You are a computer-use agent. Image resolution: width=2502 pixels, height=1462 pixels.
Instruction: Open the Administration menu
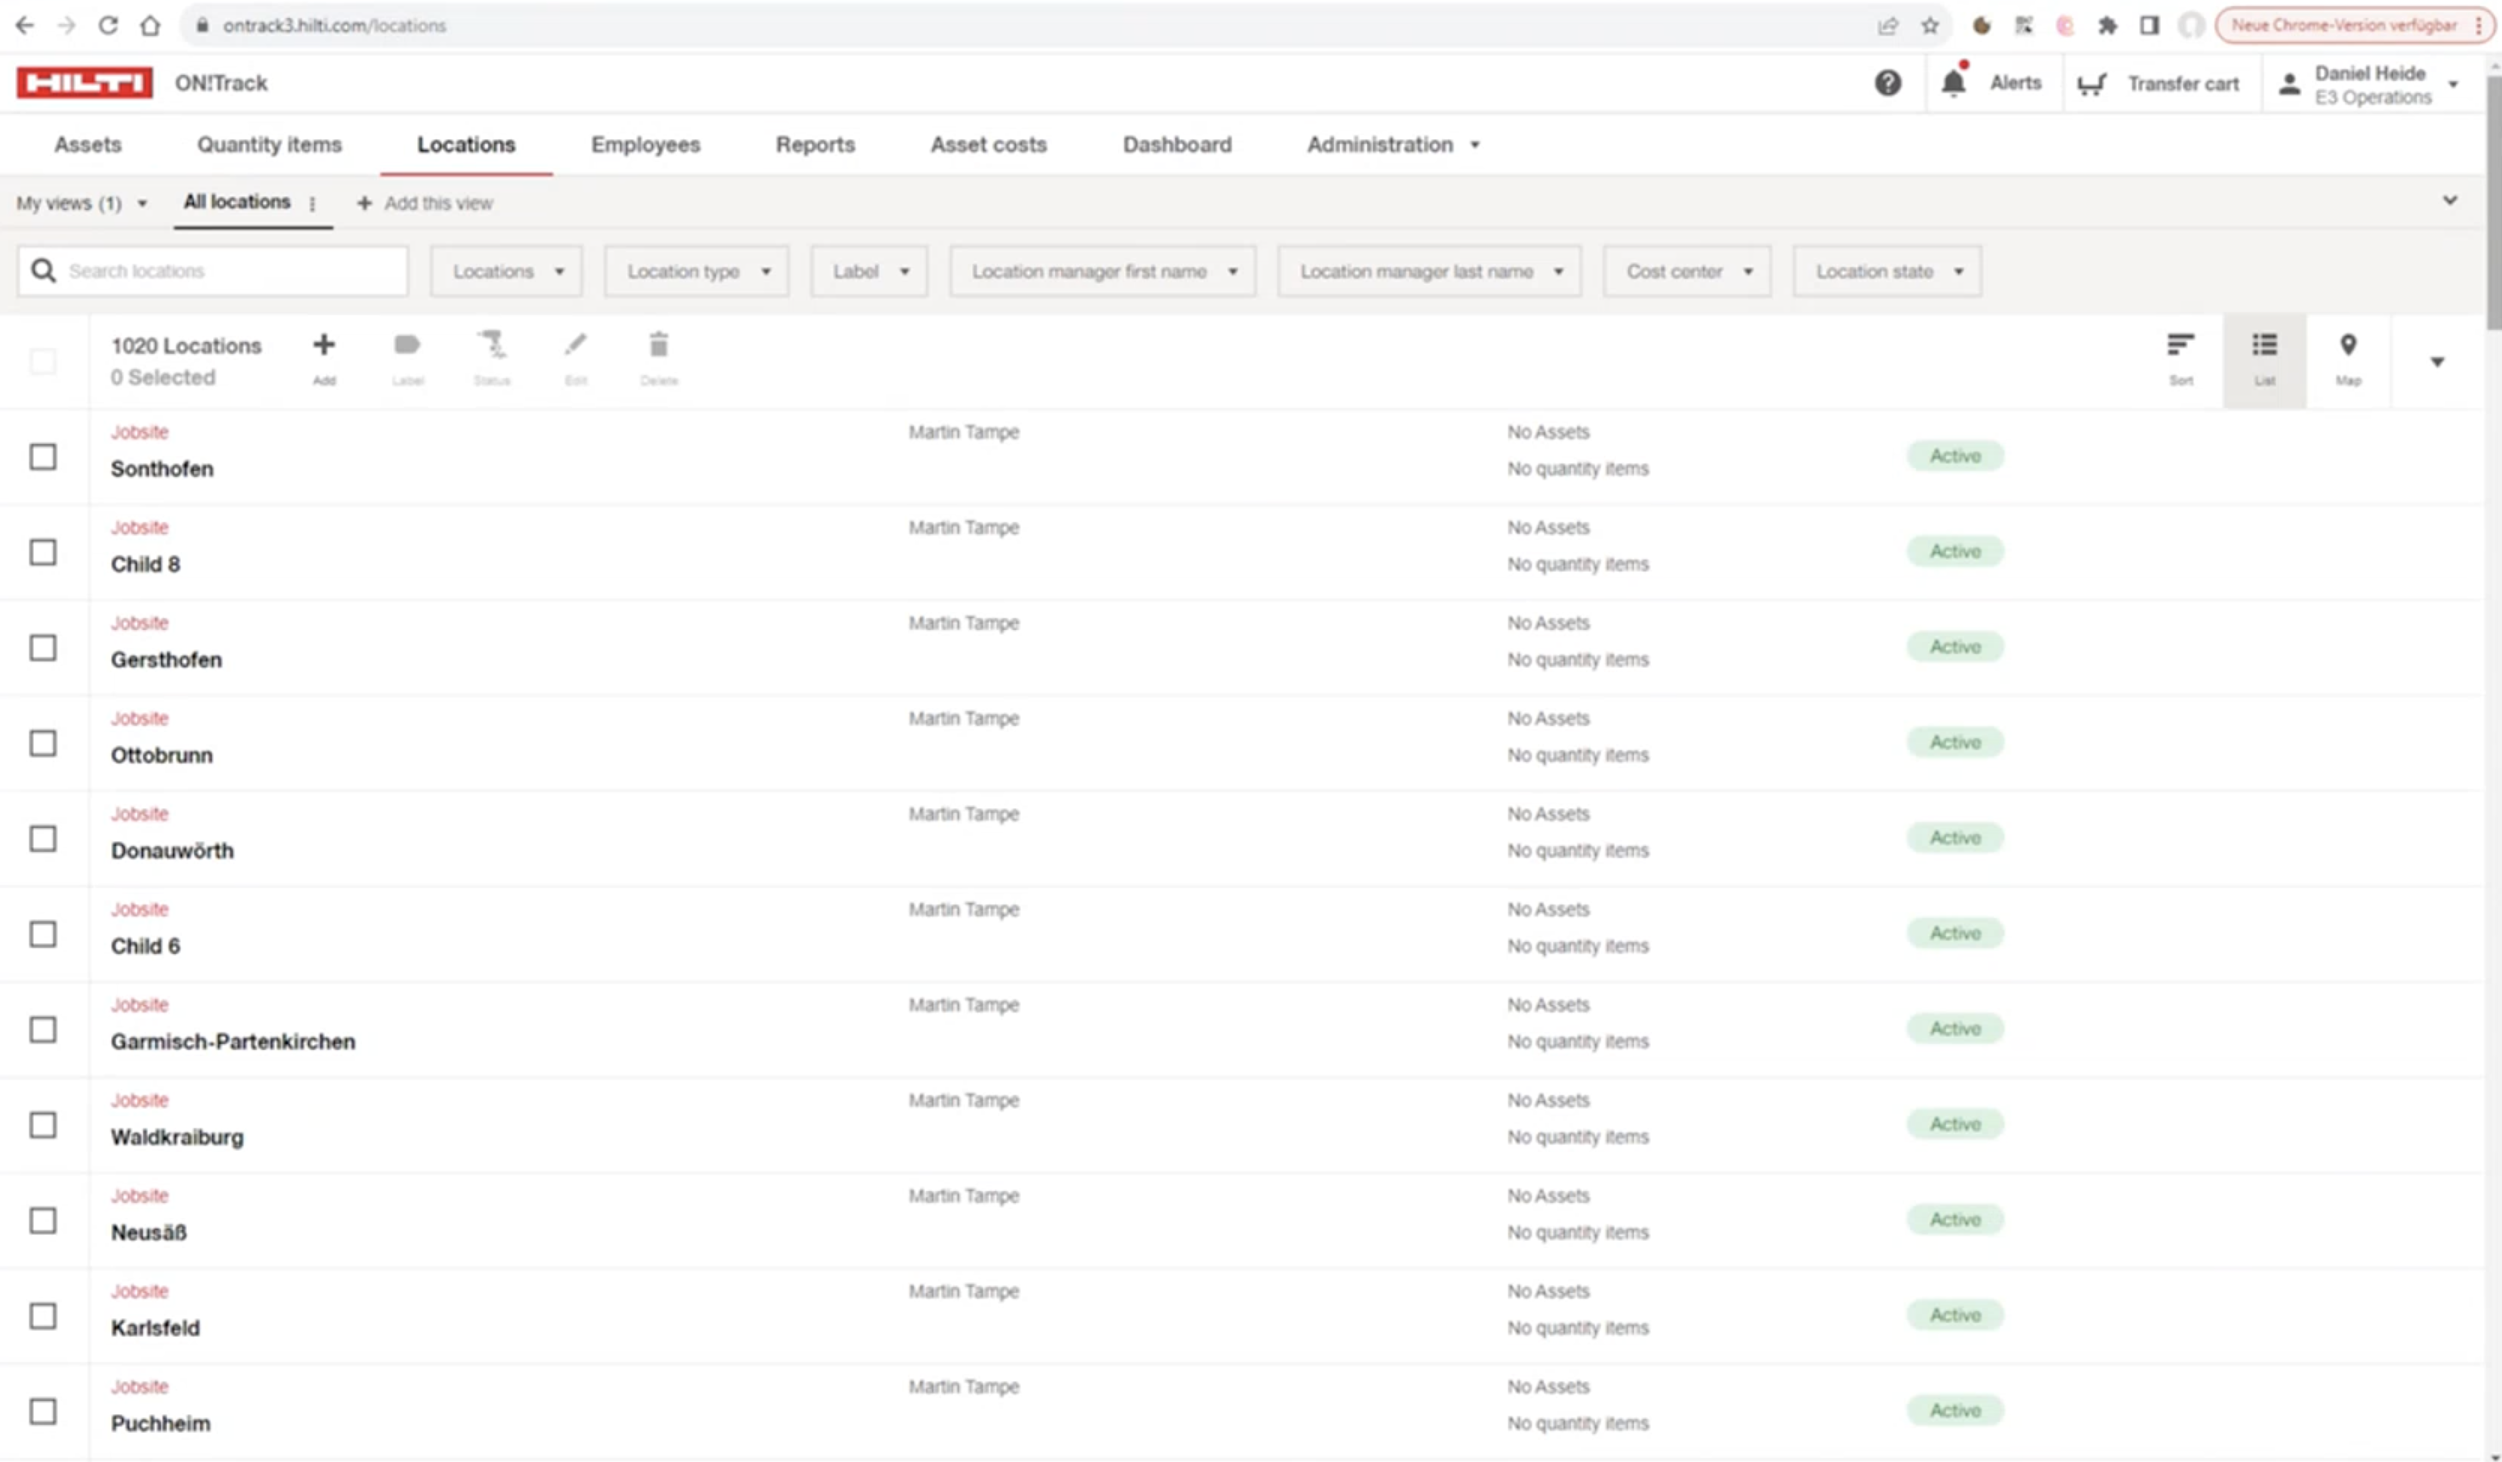1391,145
